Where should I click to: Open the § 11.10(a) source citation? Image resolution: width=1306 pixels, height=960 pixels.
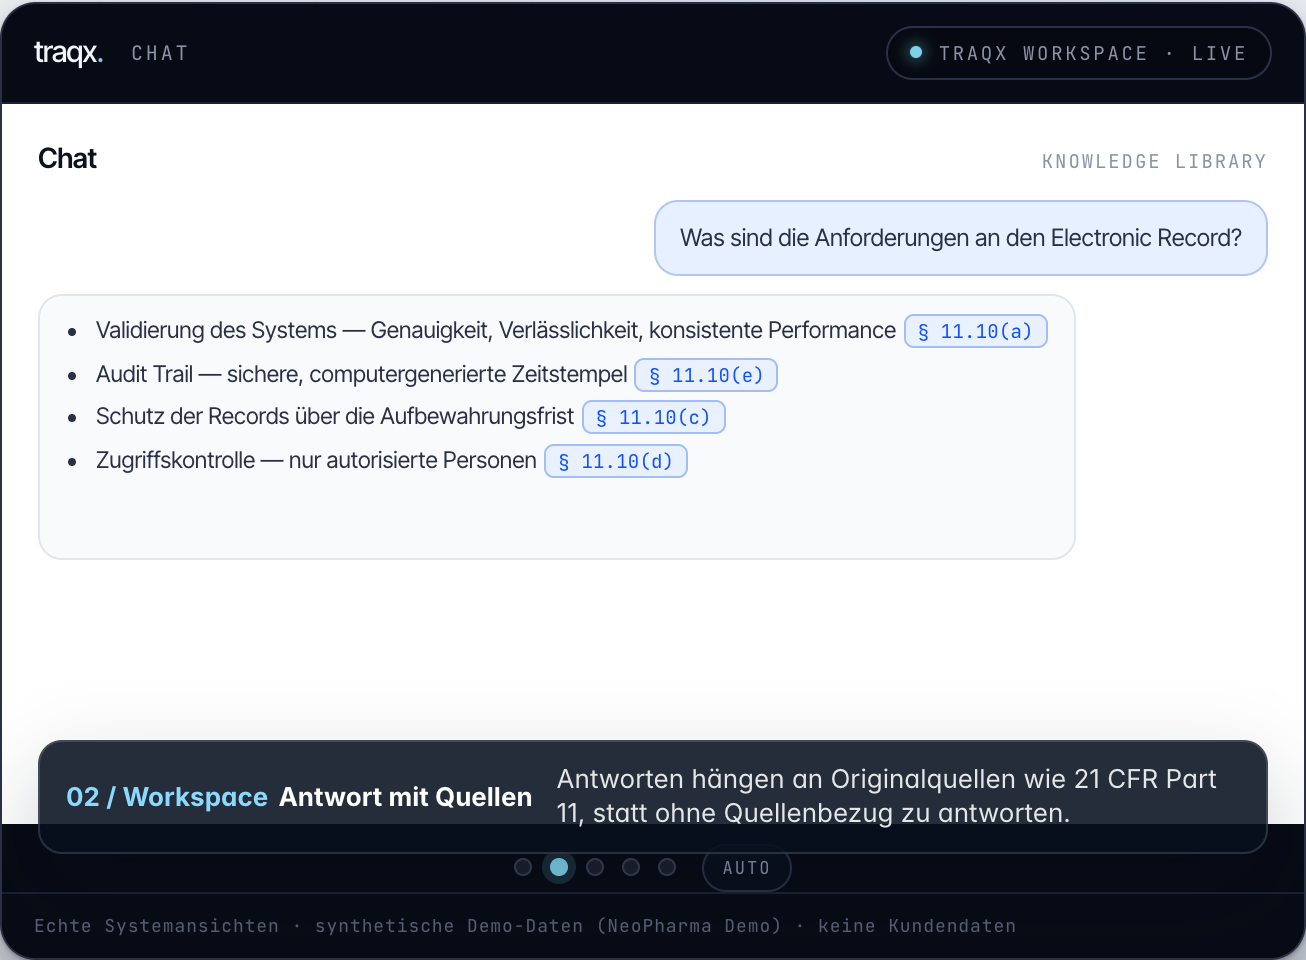(x=975, y=331)
